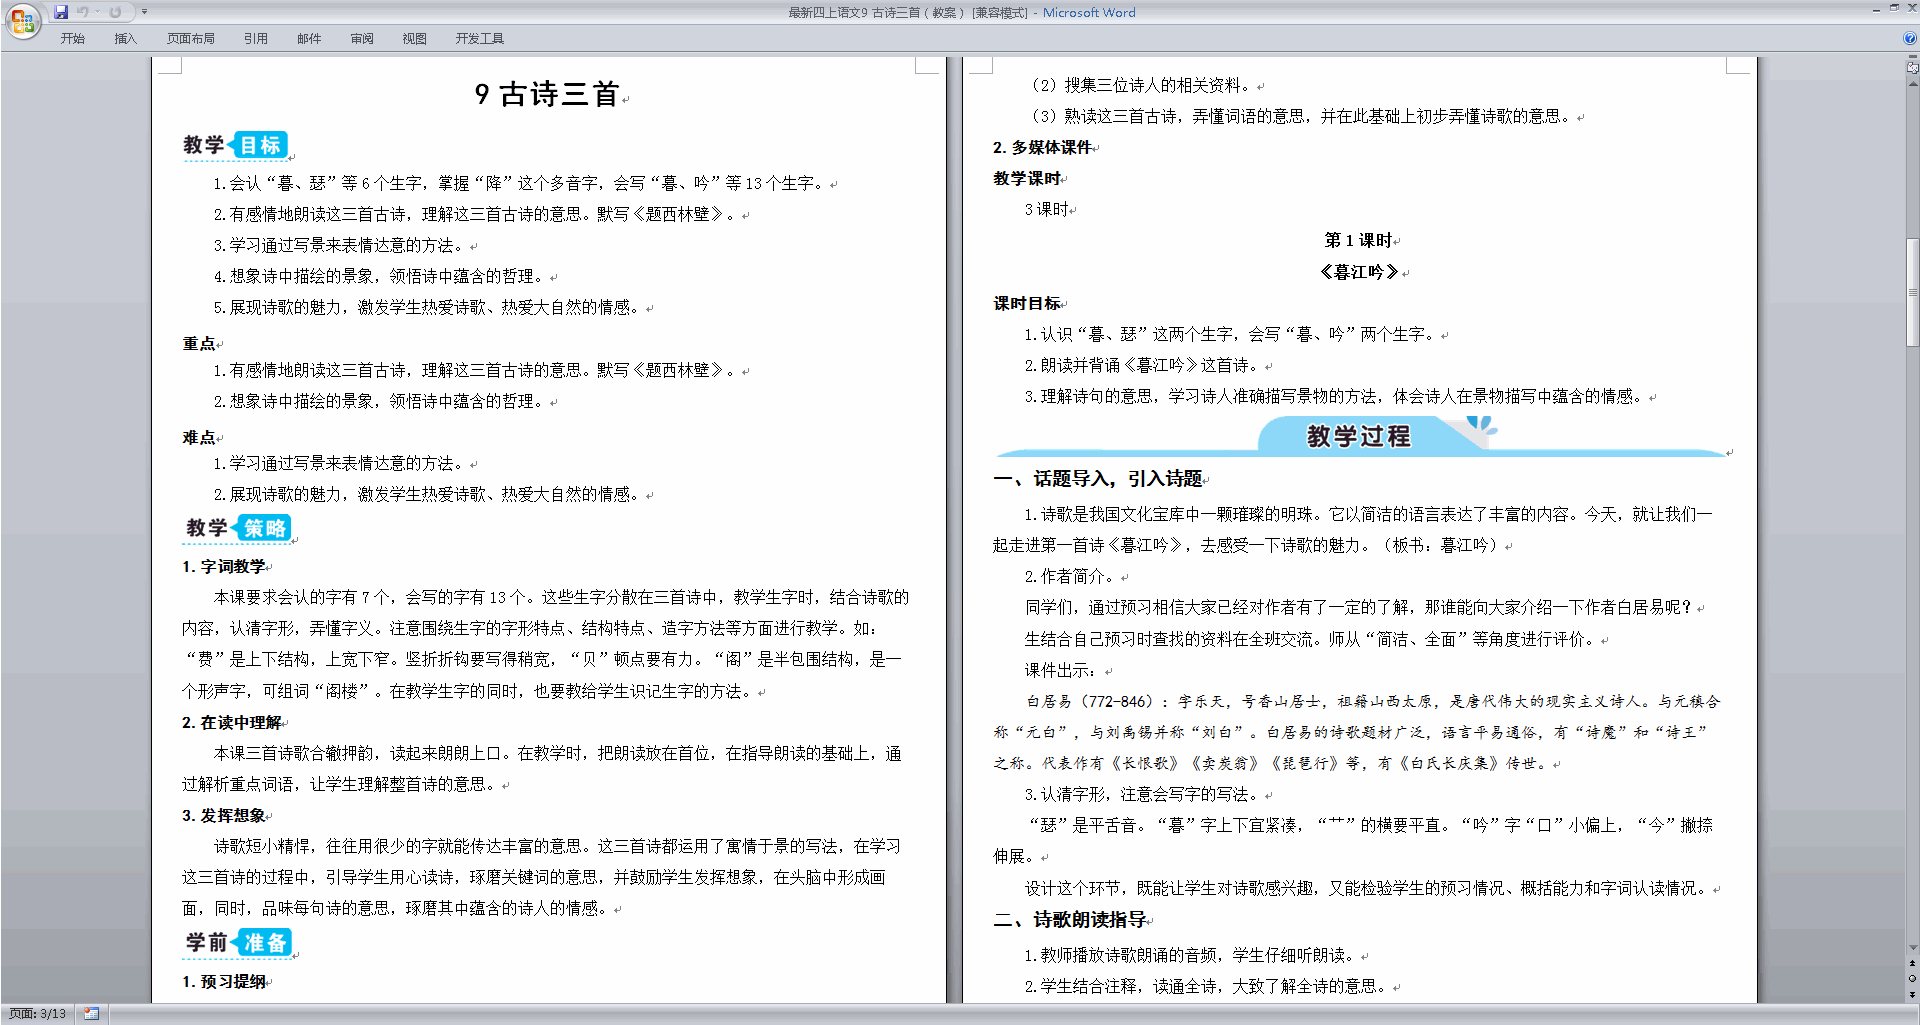Open the 邮件 ribbon tab
The width and height of the screenshot is (1920, 1025).
tap(309, 39)
